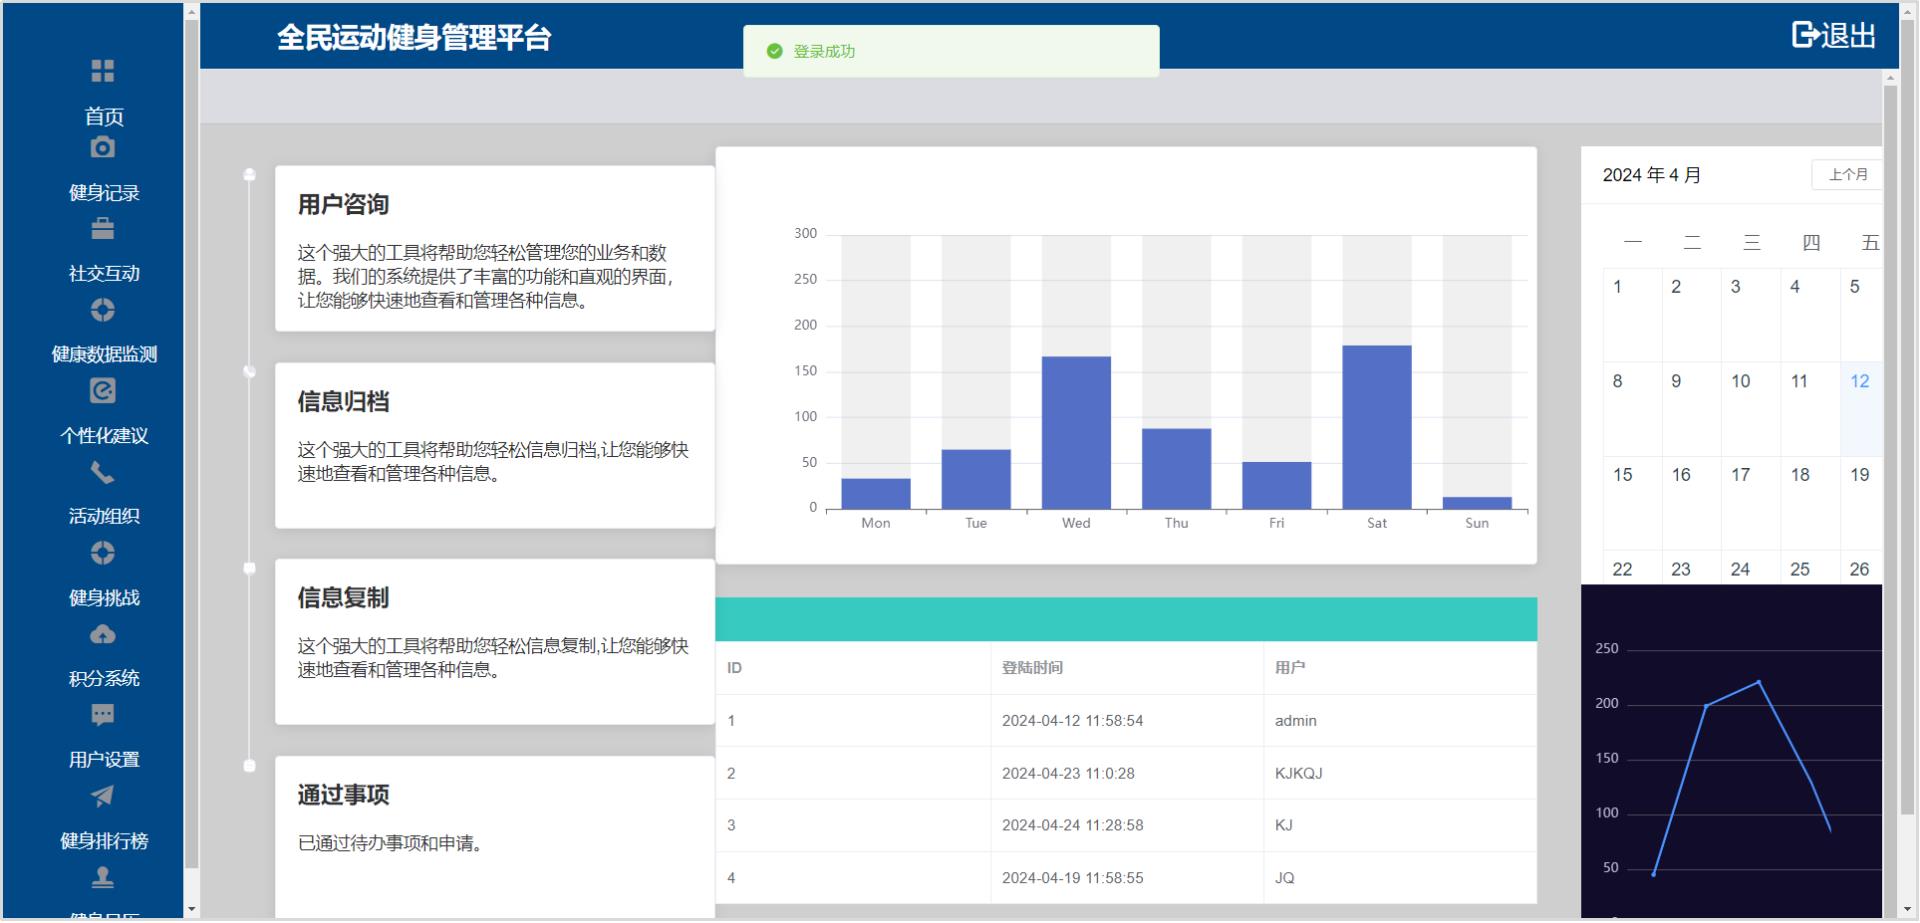Select April 12 in the calendar

point(1859,382)
